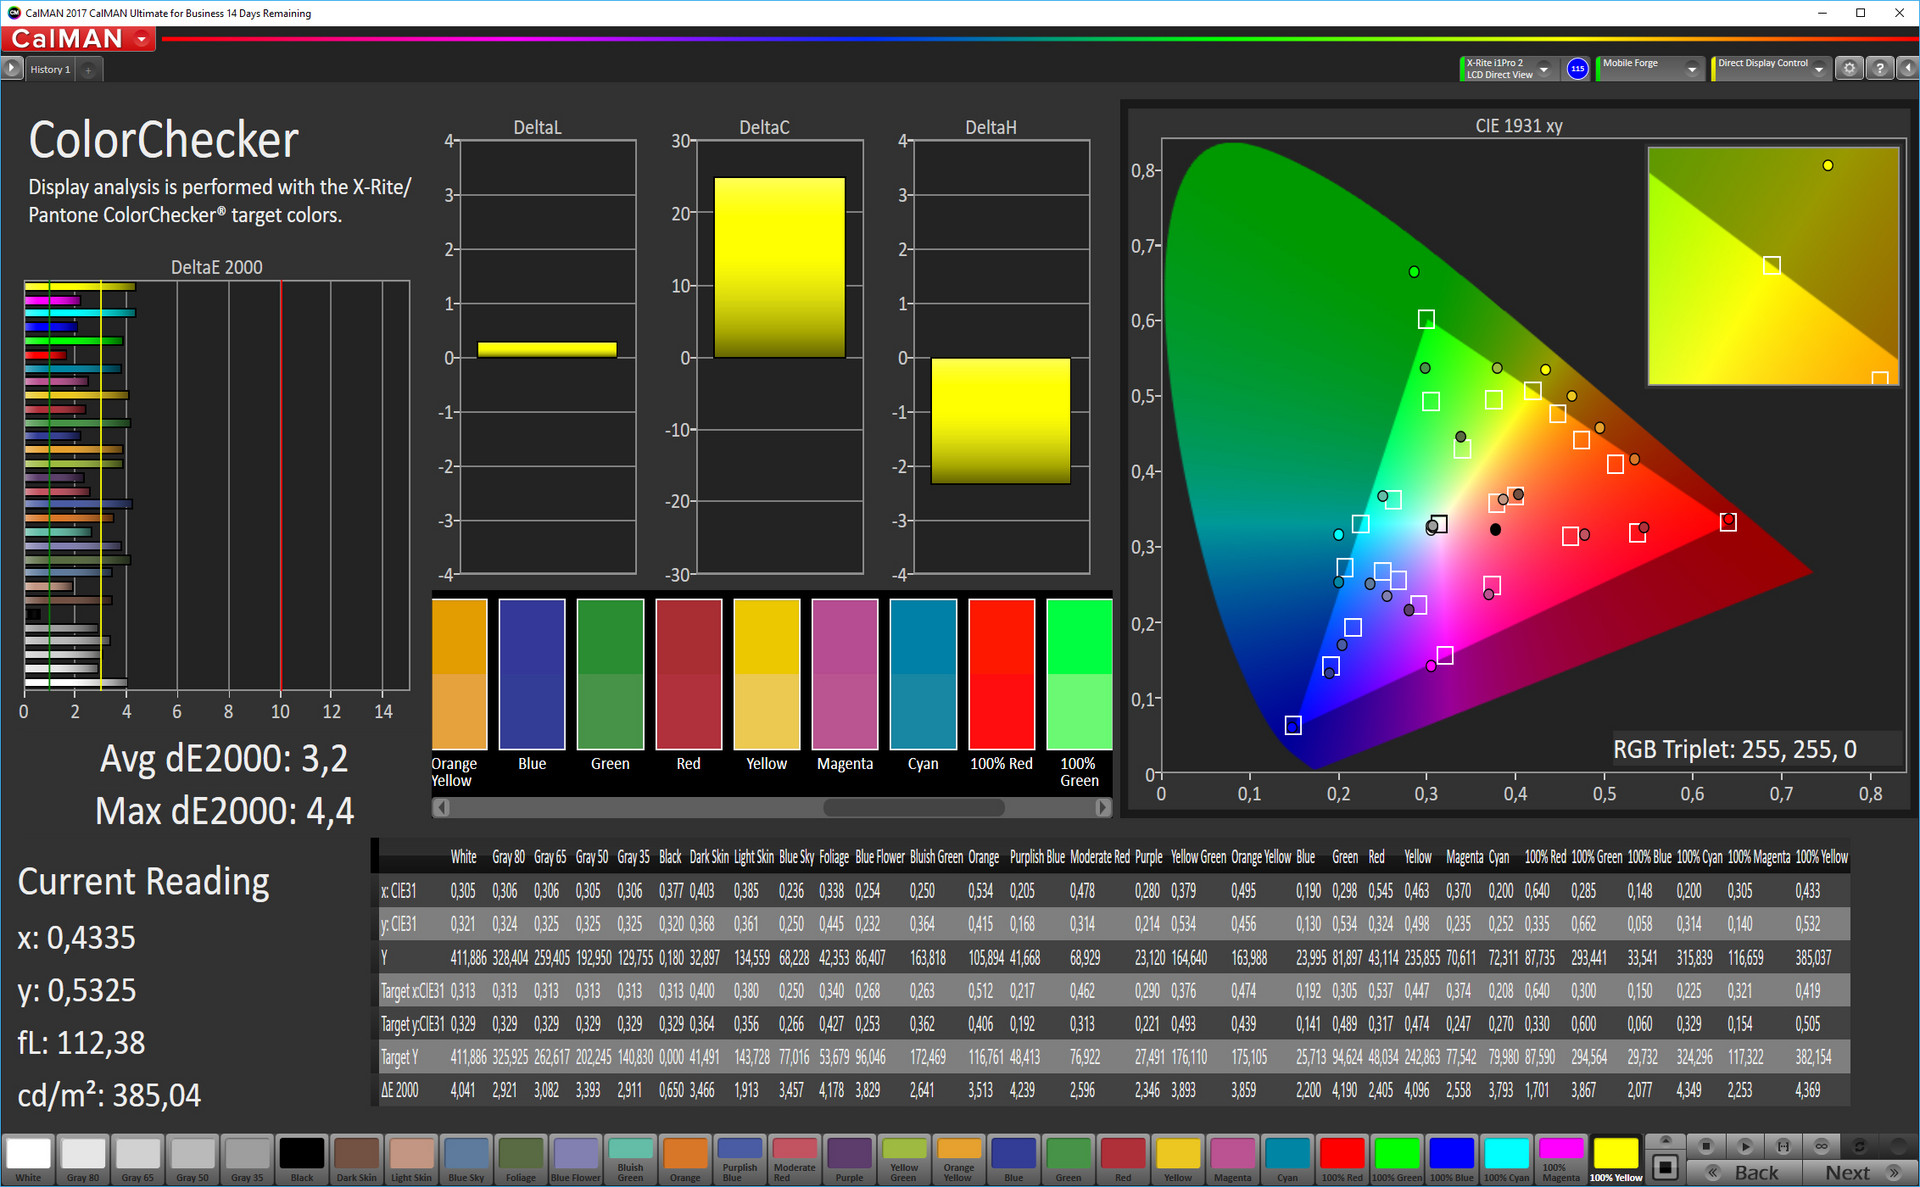Click the Cyan comparison swatch above the scrollbar
Viewport: 1920px width, 1187px height.
pyautogui.click(x=923, y=674)
